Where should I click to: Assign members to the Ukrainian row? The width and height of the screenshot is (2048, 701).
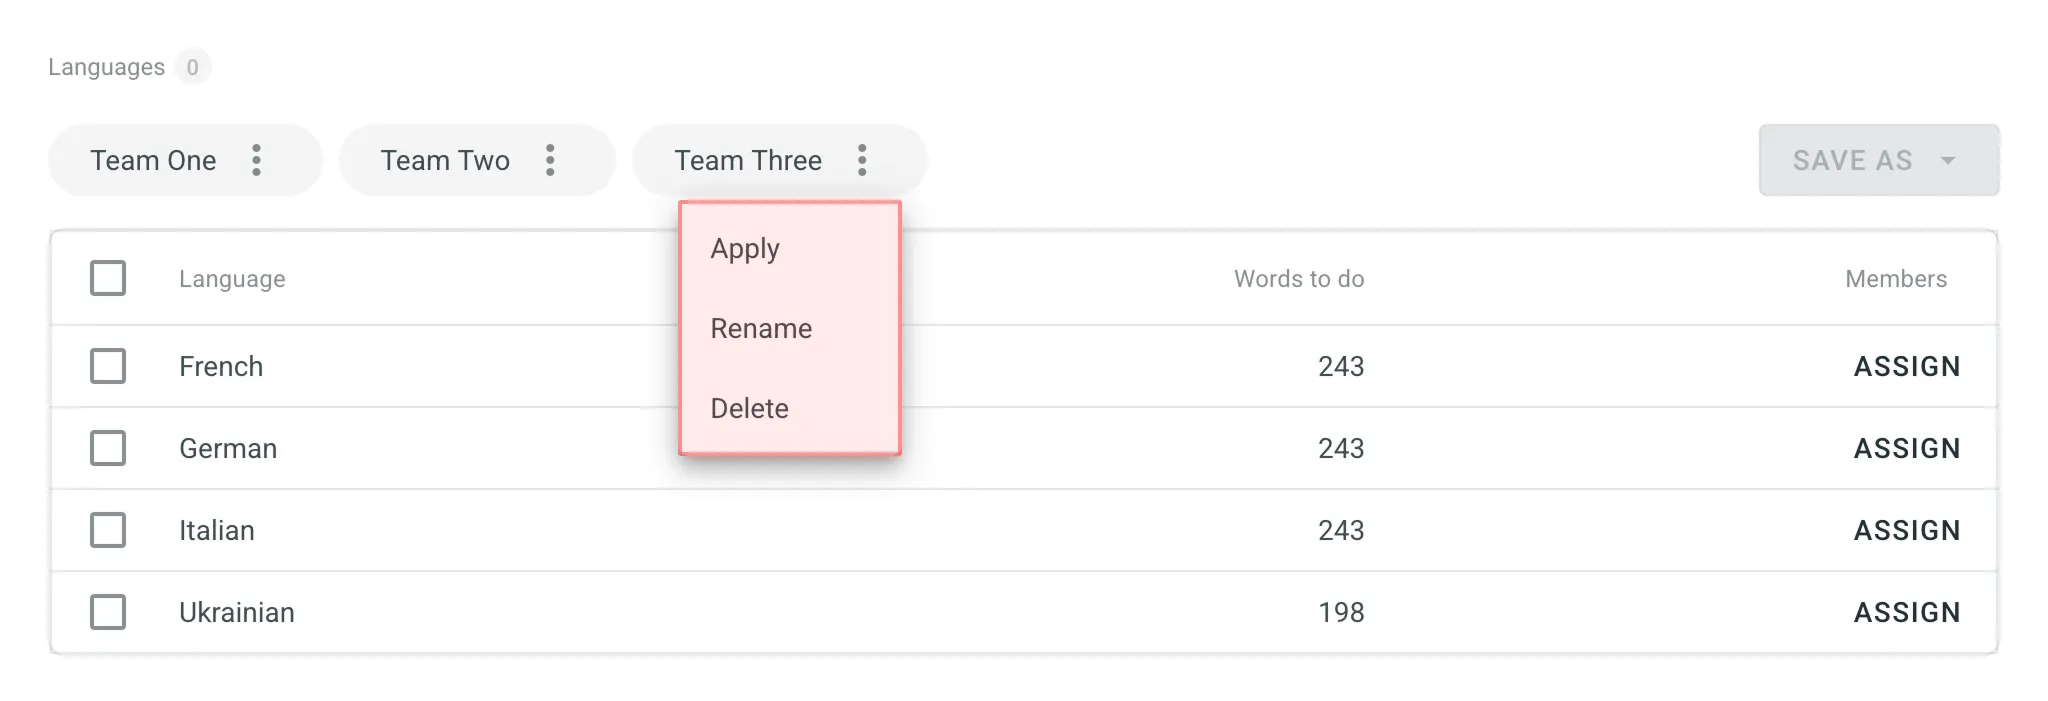(1906, 611)
